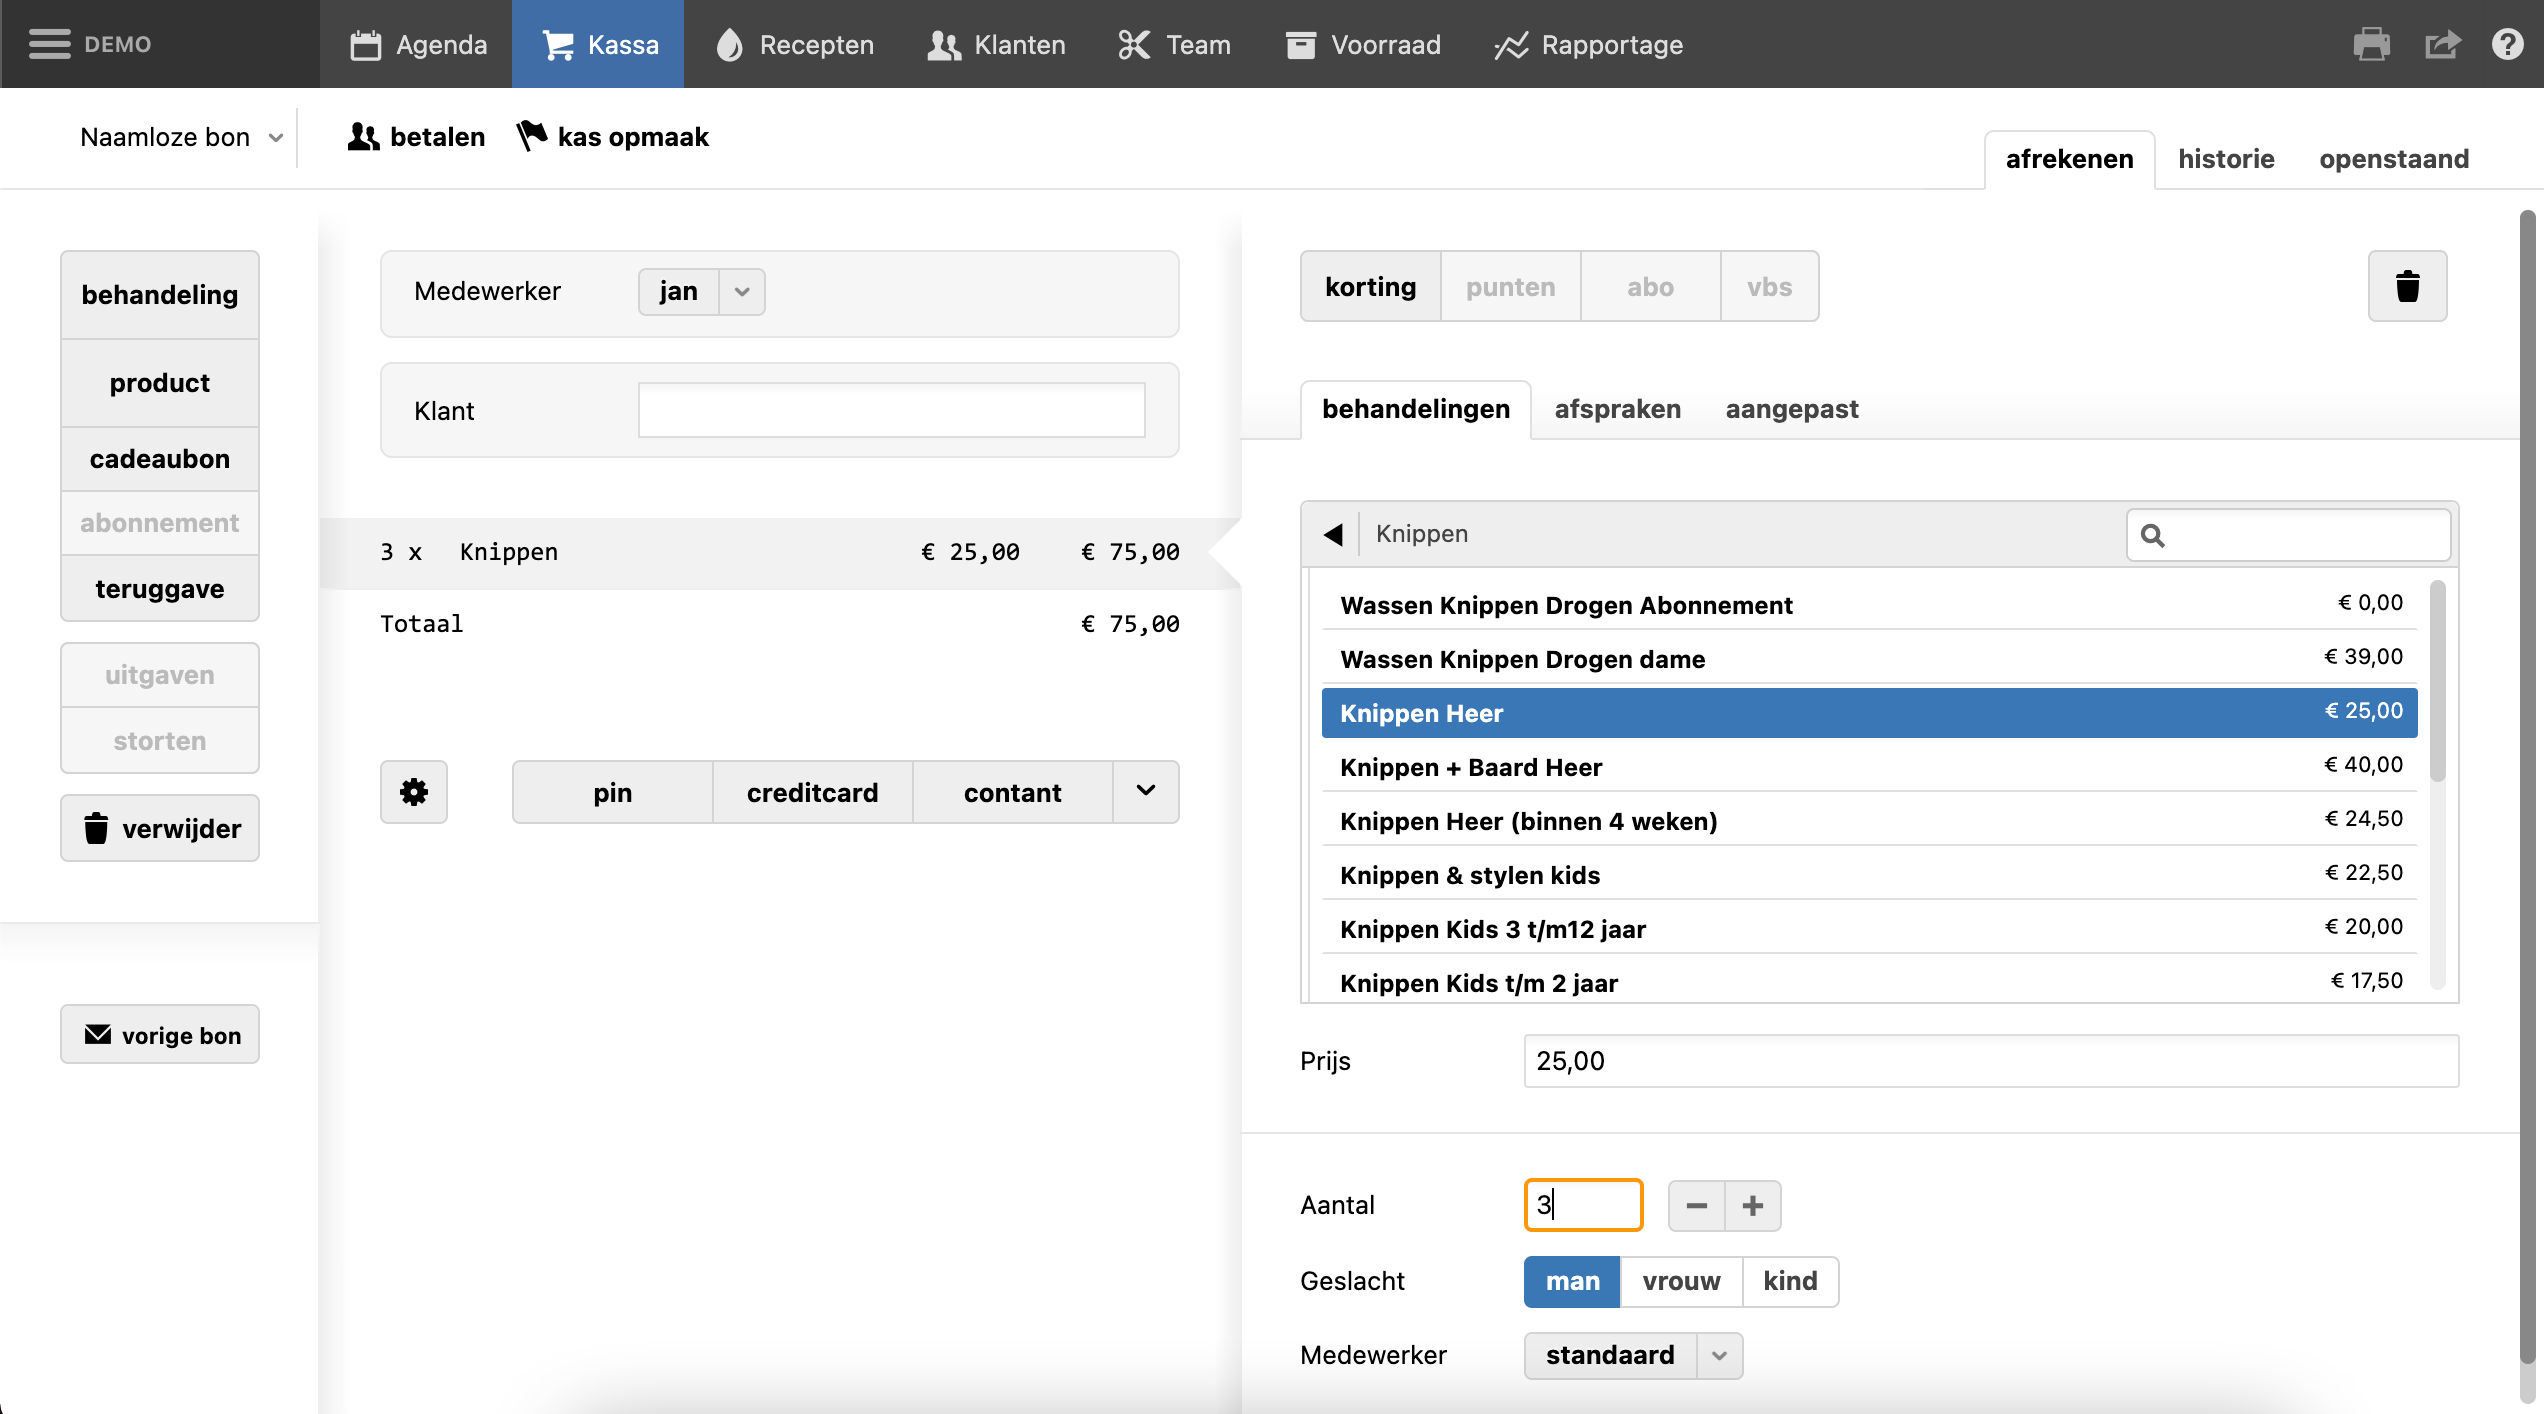Select kind as Geslacht

click(x=1790, y=1281)
